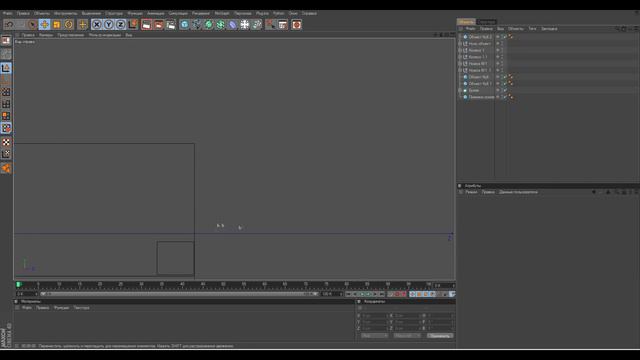Image resolution: width=640 pixels, height=360 pixels.
Task: Activate the Rotate tool
Action: click(69, 24)
